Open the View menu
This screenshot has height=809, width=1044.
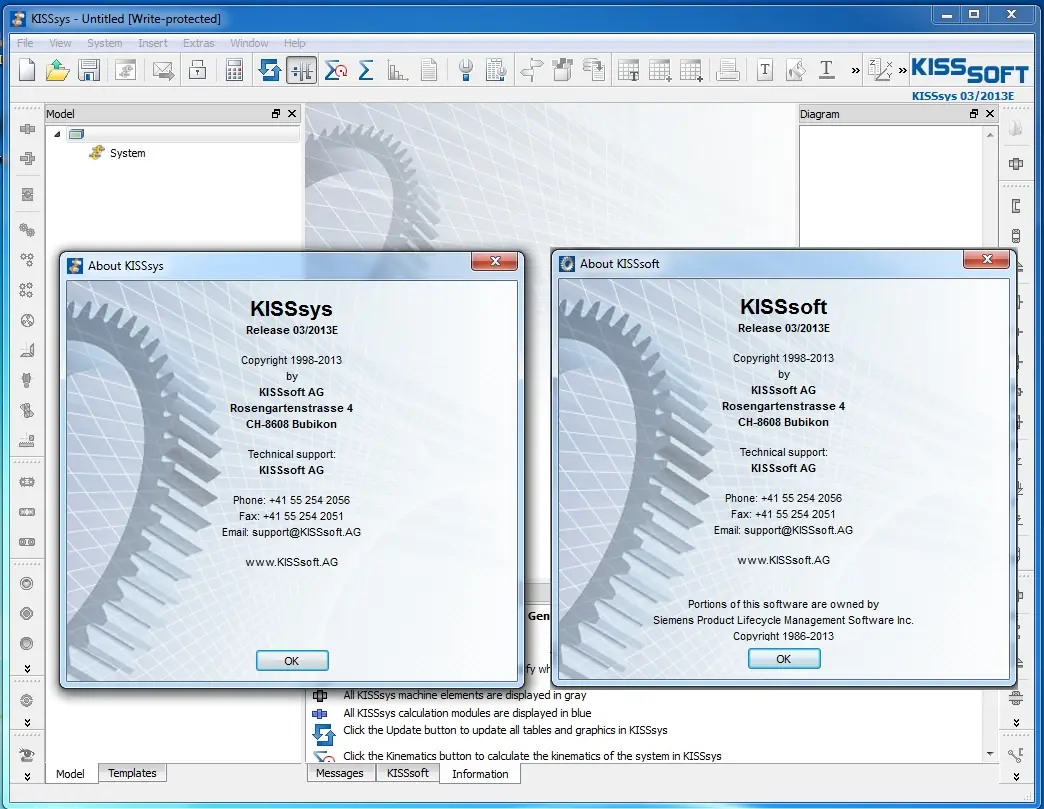pos(60,43)
